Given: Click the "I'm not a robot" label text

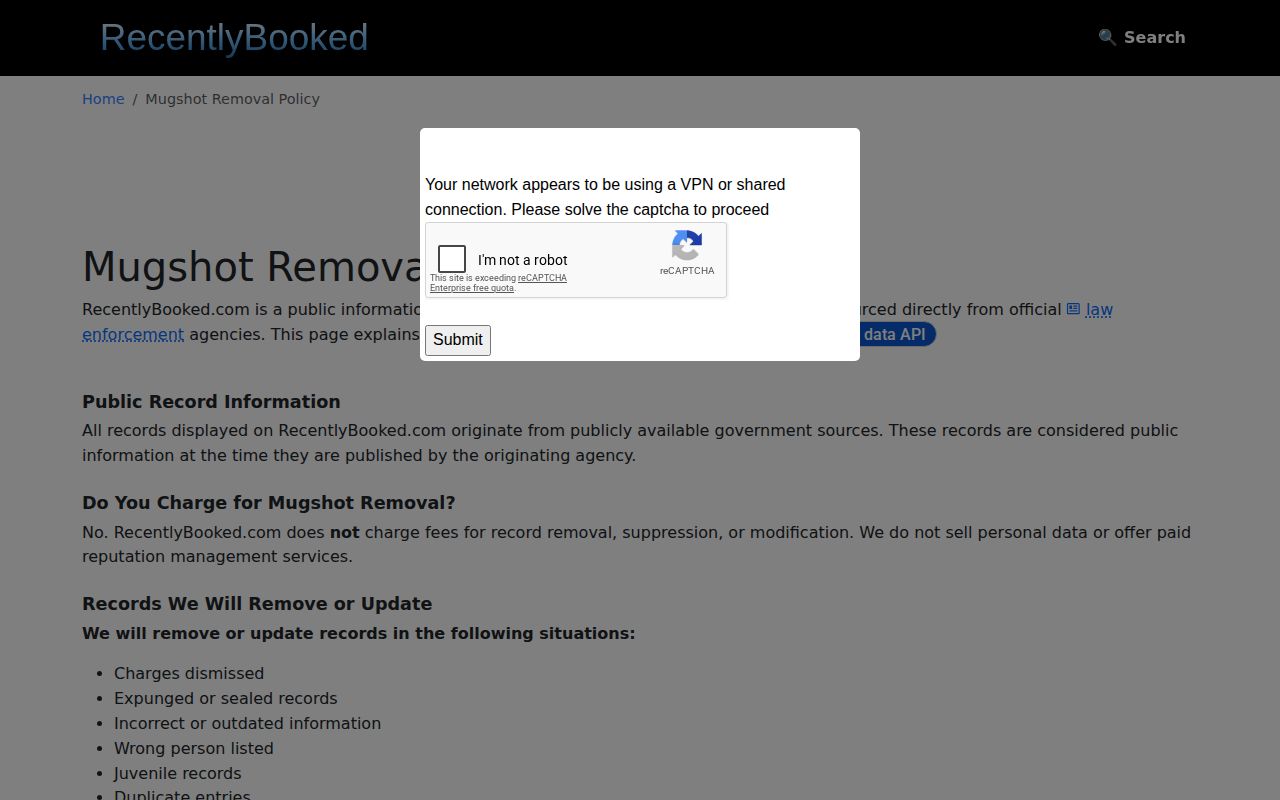Looking at the screenshot, I should [522, 260].
